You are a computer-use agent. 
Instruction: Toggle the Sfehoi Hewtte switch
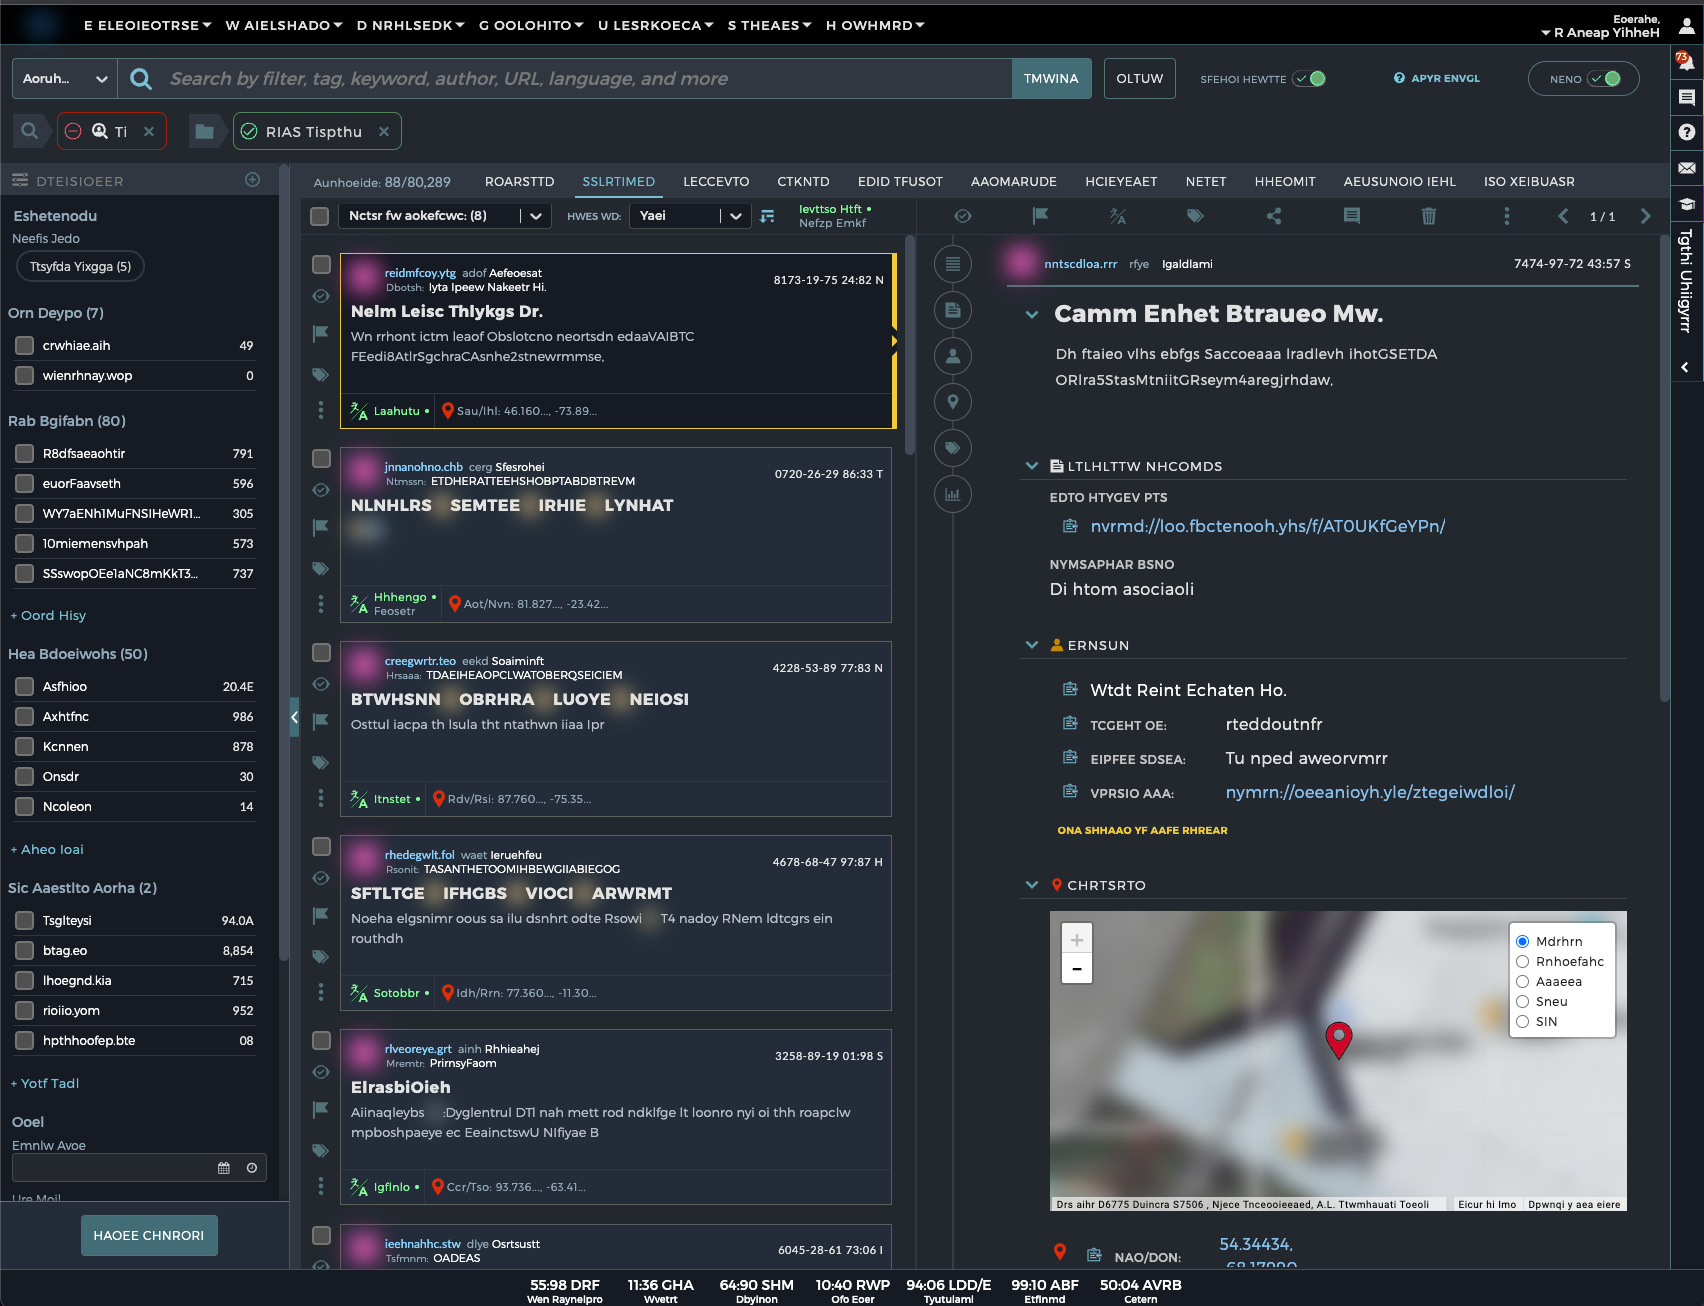[x=1309, y=79]
